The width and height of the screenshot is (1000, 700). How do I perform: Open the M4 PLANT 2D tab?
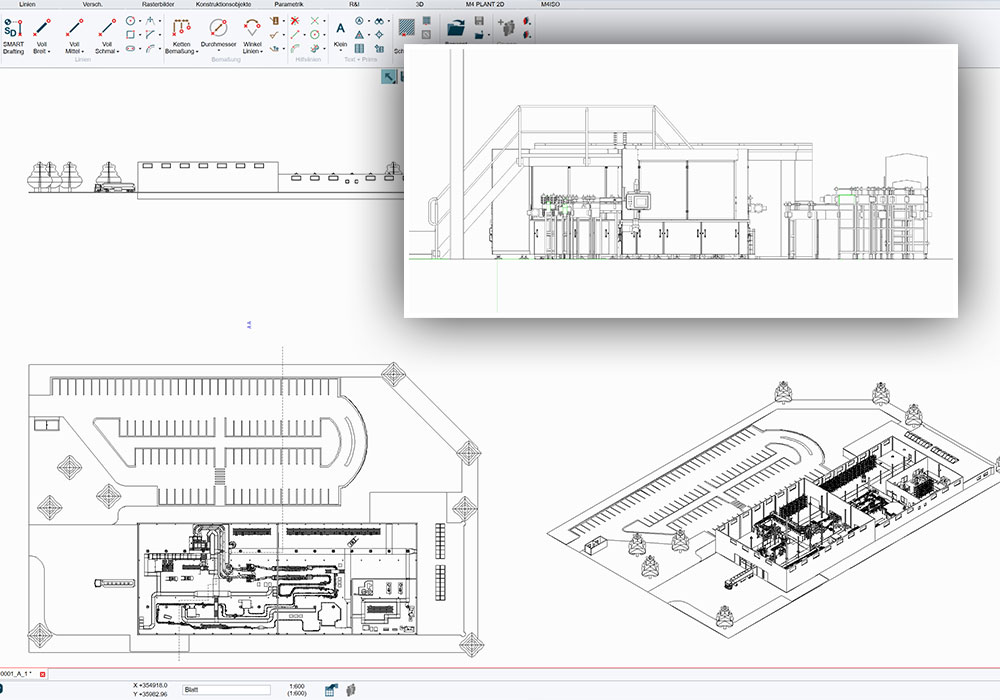[x=485, y=4]
